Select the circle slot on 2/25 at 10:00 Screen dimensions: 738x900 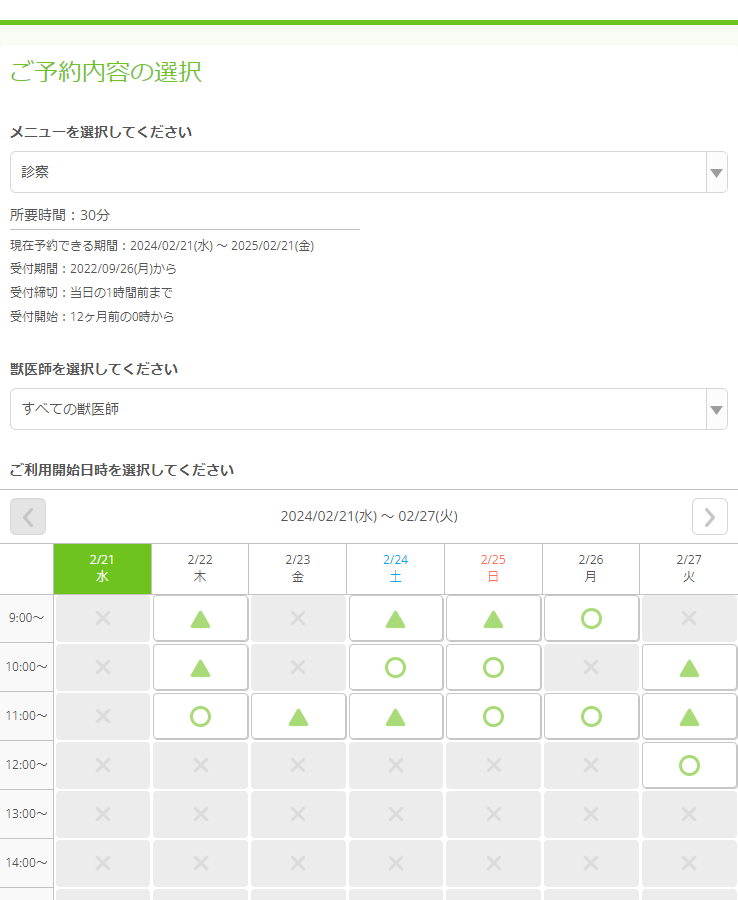pos(493,667)
